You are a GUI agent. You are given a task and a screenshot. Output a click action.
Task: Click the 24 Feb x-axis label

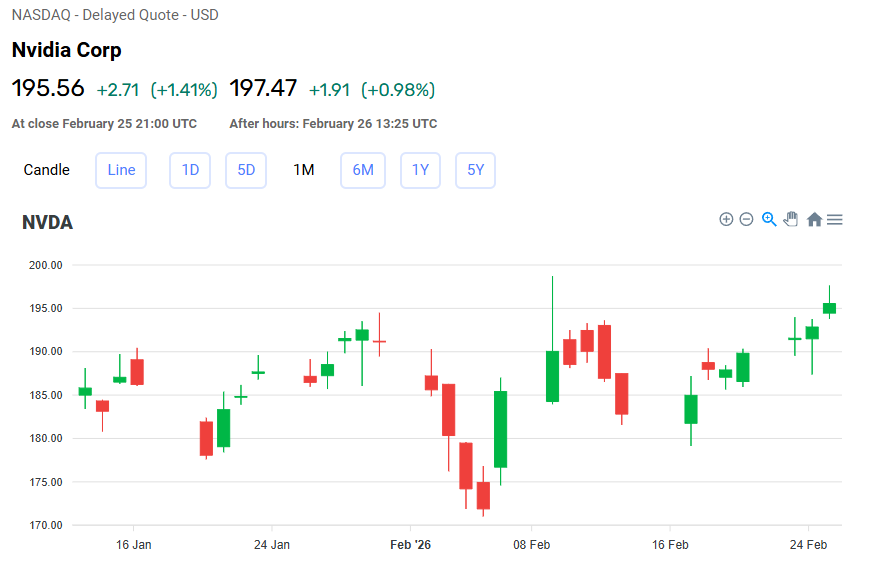pos(808,545)
